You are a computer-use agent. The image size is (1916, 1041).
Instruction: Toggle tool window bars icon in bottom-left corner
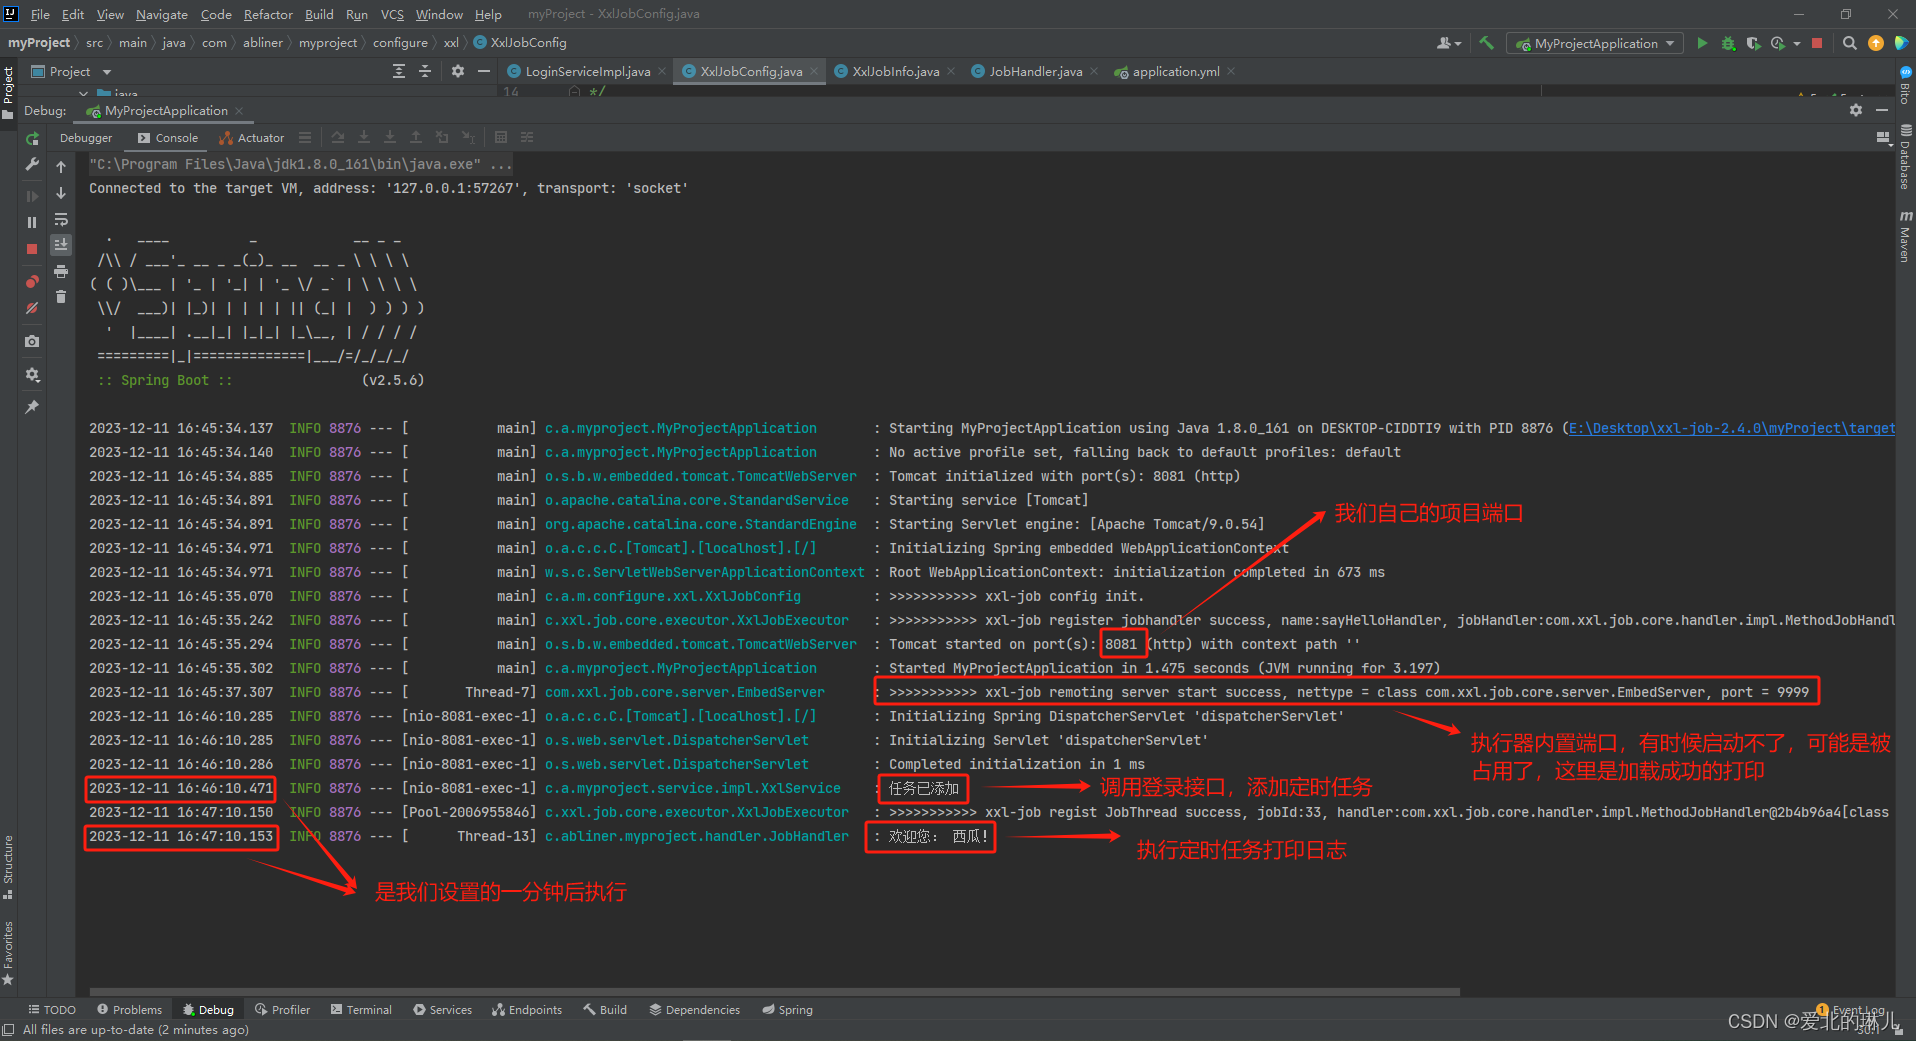(x=8, y=1030)
